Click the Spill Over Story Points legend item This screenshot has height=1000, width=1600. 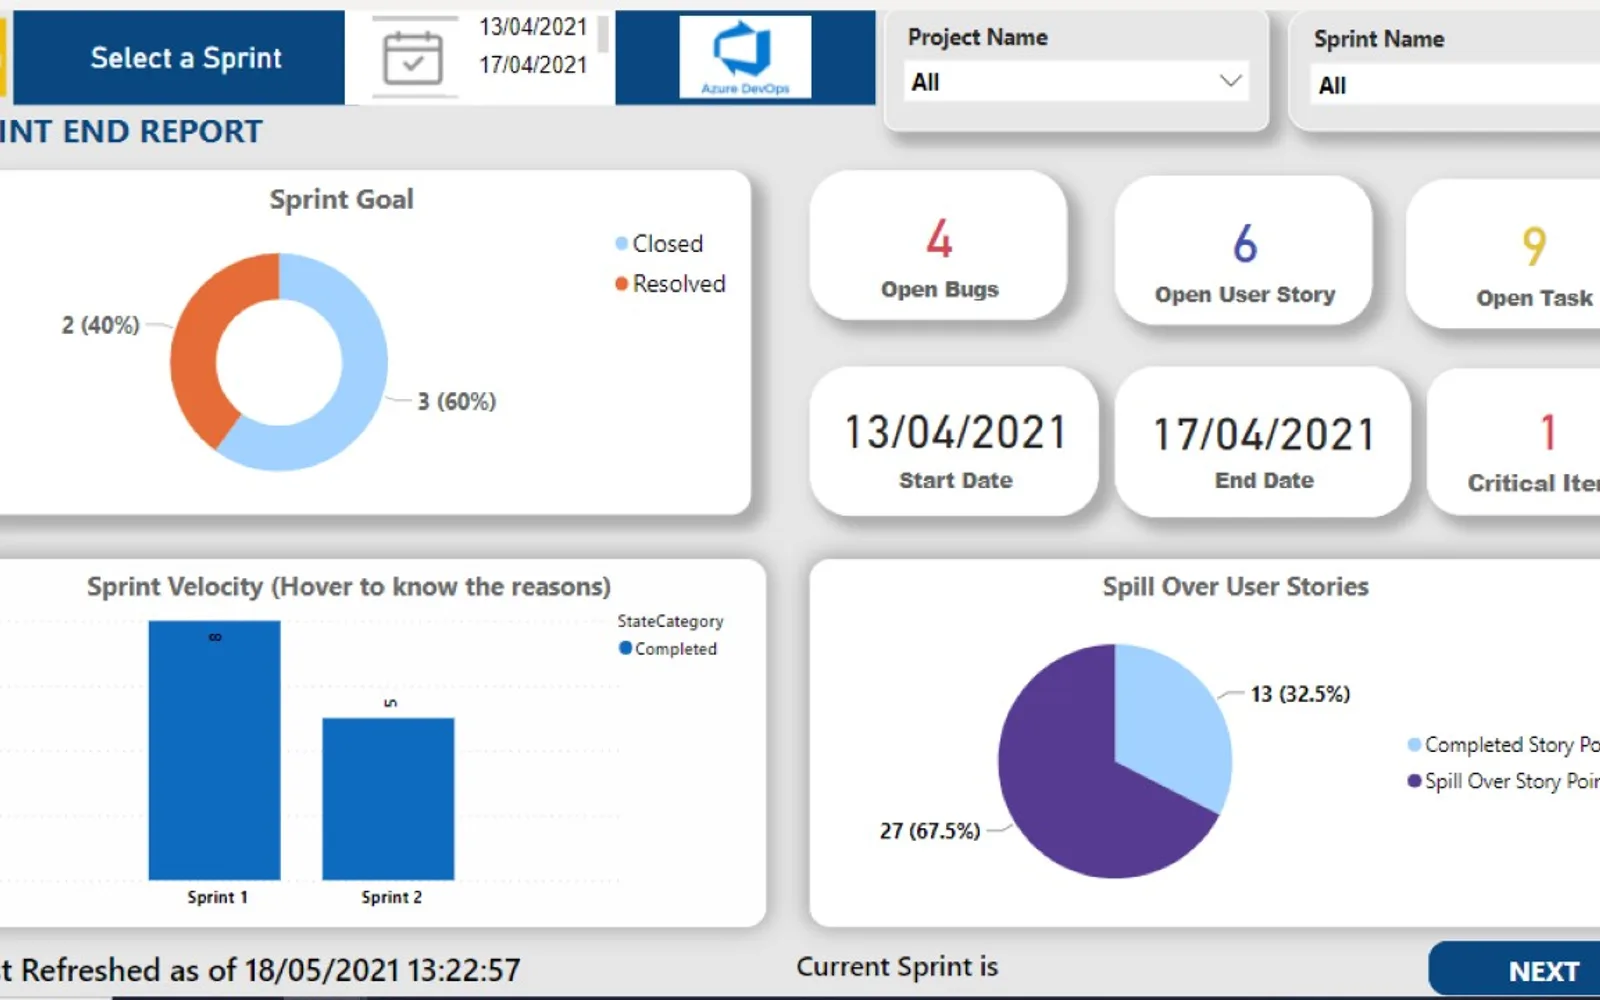(x=1503, y=781)
